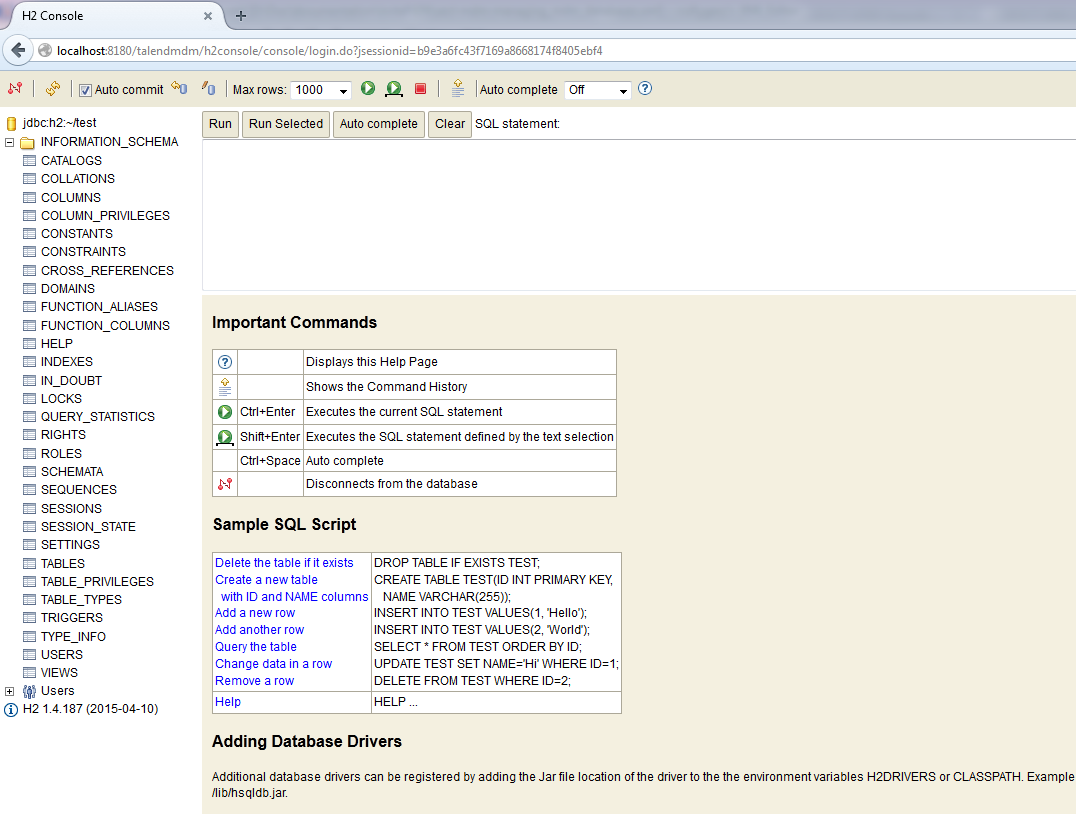Select the H2 Console browser tab
Viewport: 1076px width, 814px height.
tap(110, 16)
